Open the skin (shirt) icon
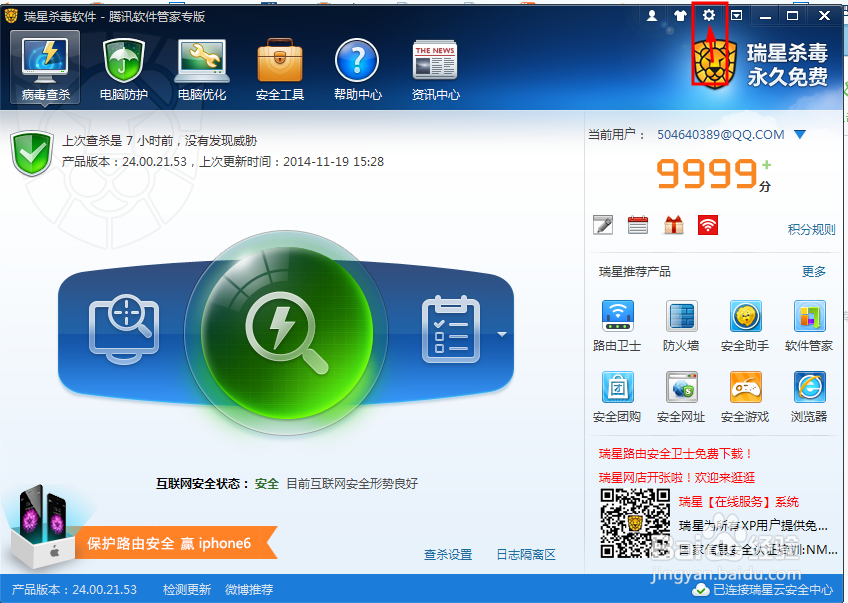This screenshot has width=848, height=603. 680,16
